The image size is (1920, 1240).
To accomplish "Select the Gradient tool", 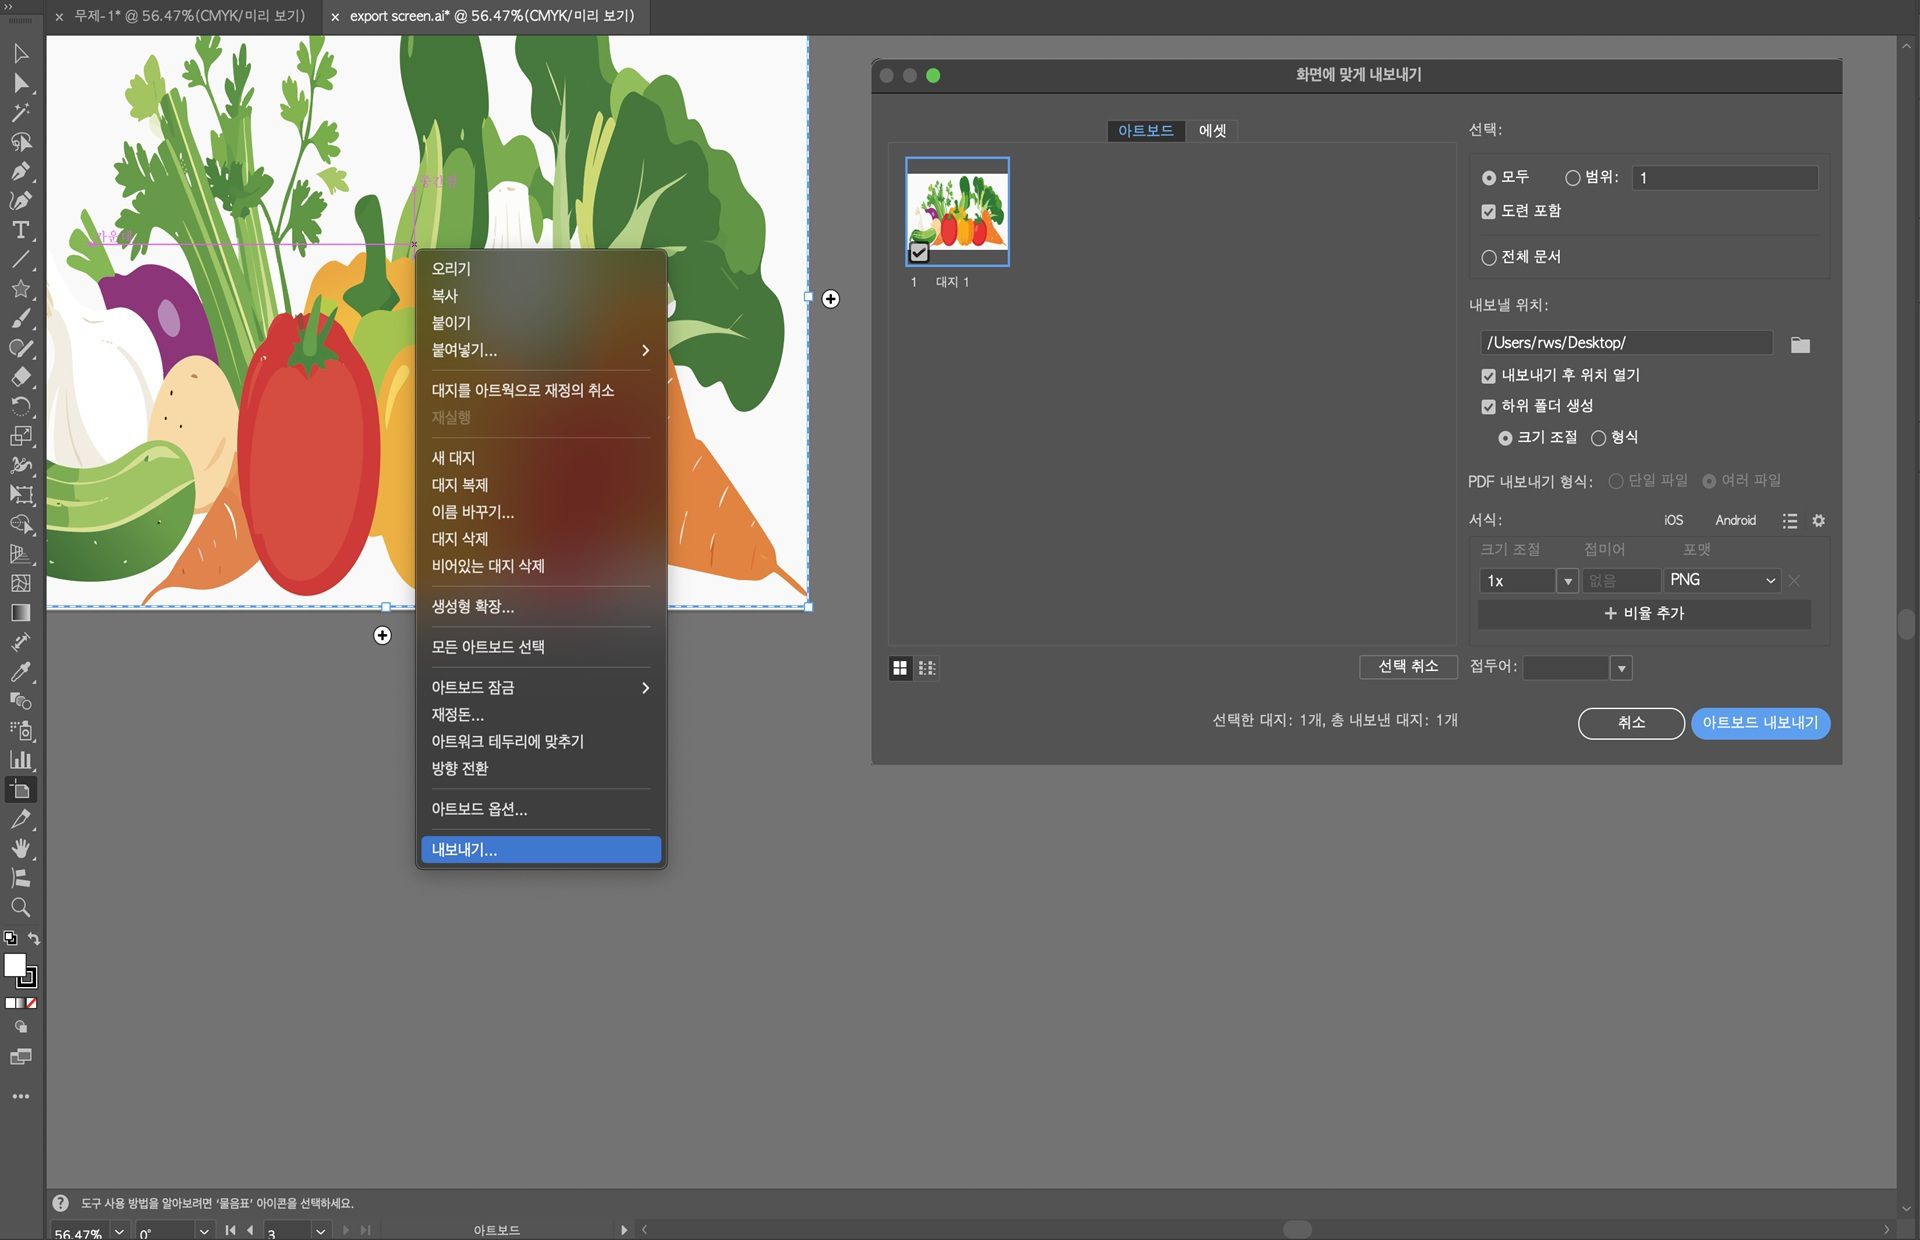I will pos(20,613).
